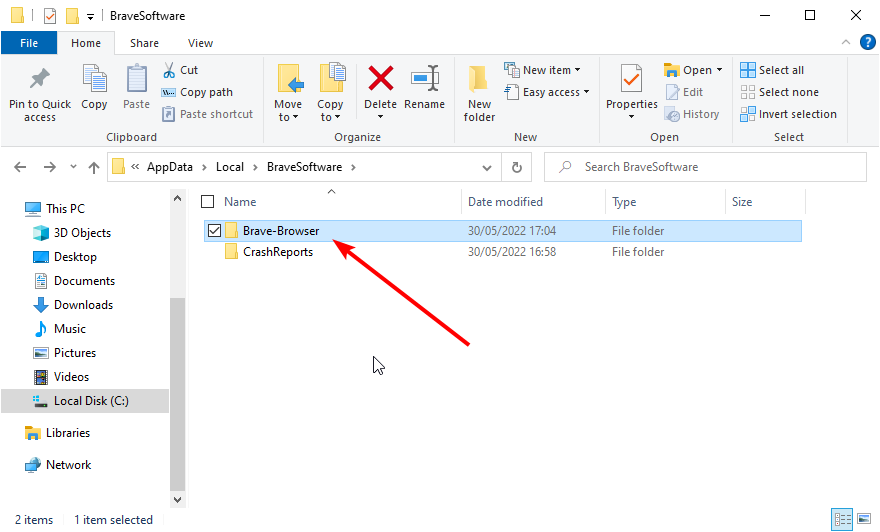Viewport: 880px width, 532px height.
Task: Copy path of selected item
Action: [x=198, y=92]
